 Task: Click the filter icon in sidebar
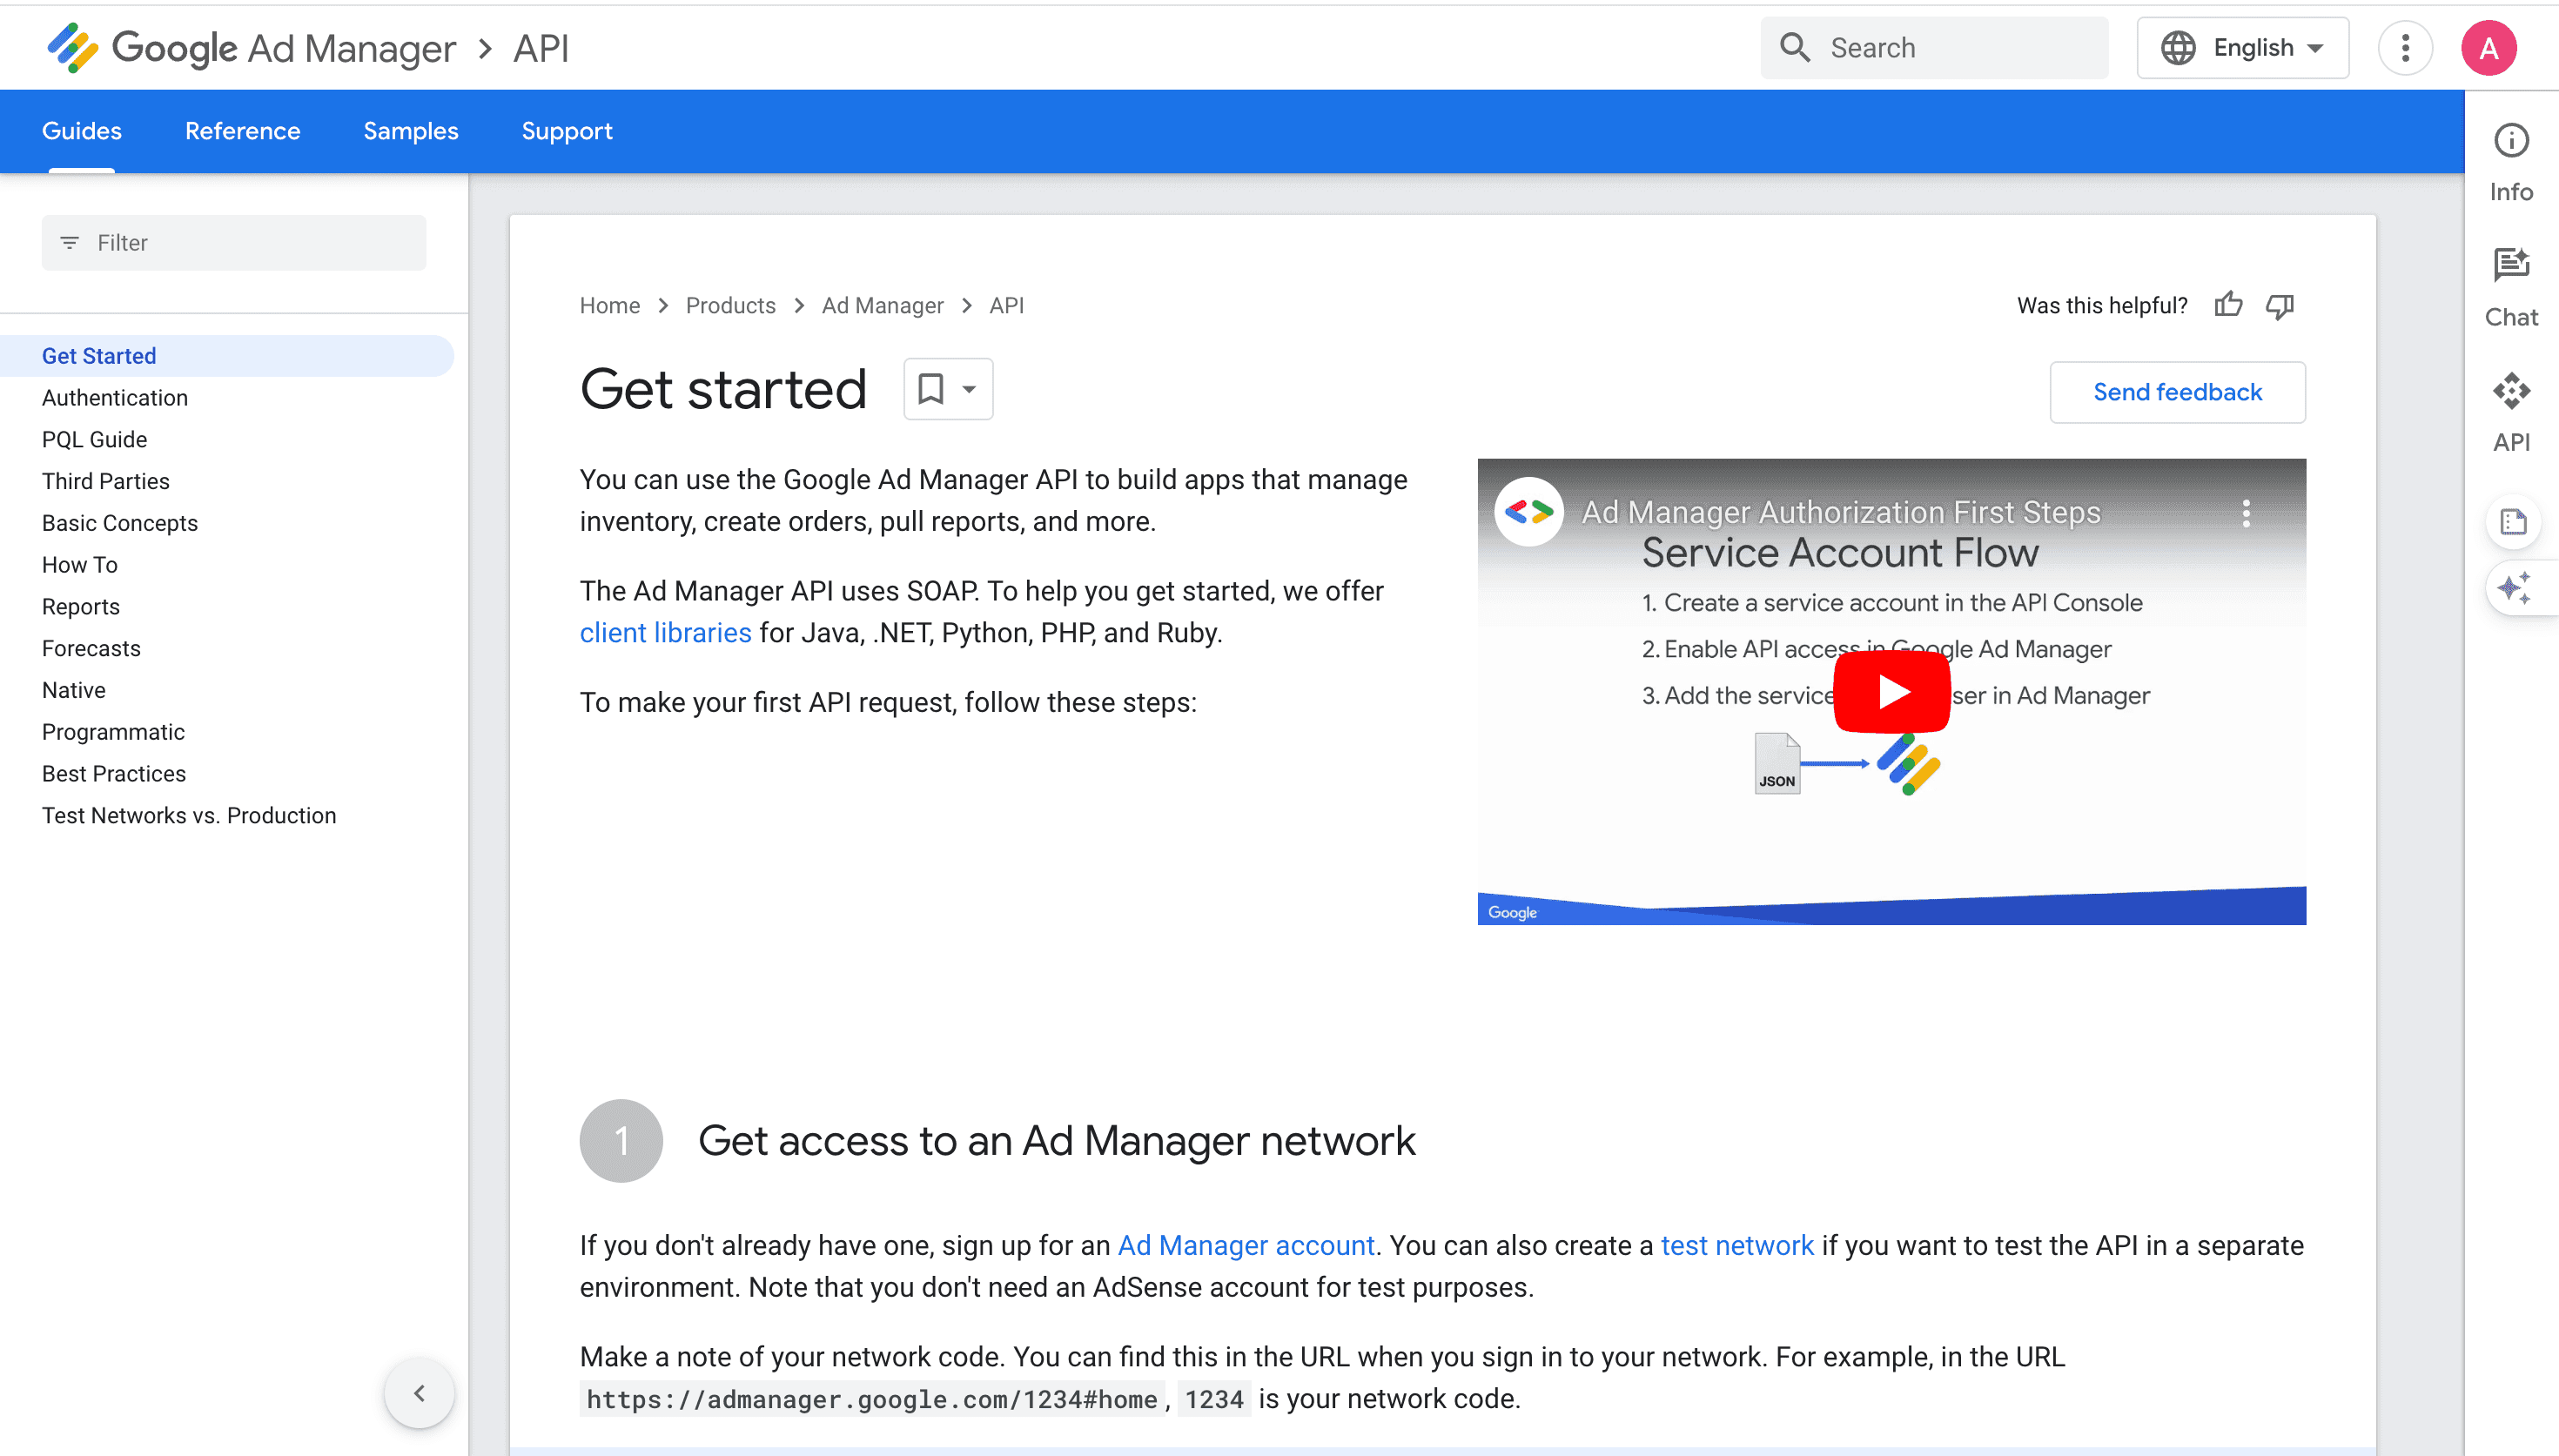click(69, 242)
